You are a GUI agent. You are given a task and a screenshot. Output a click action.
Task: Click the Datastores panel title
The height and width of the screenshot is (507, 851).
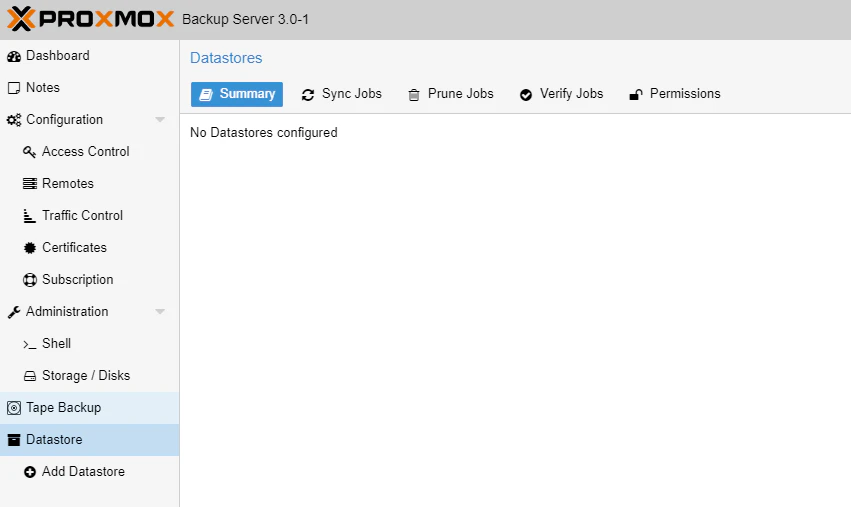226,58
